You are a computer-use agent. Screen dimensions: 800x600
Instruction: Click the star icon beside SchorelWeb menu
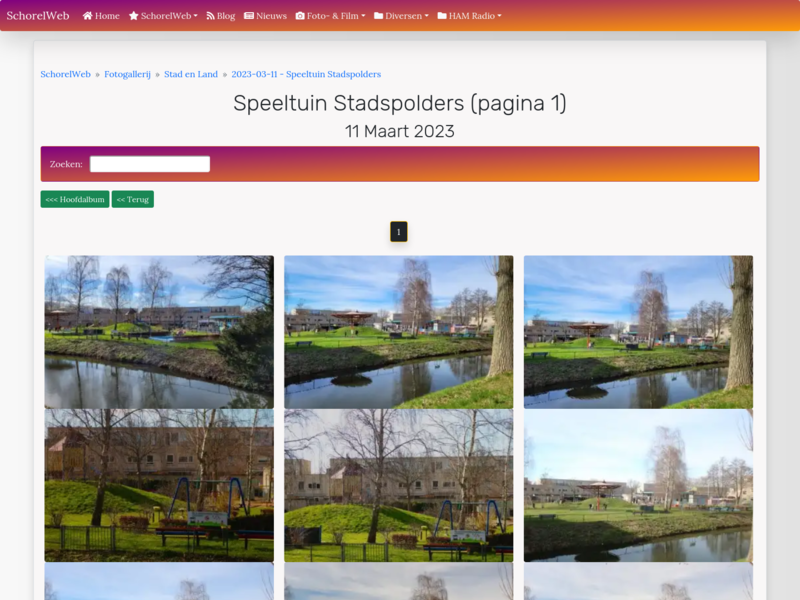point(134,16)
